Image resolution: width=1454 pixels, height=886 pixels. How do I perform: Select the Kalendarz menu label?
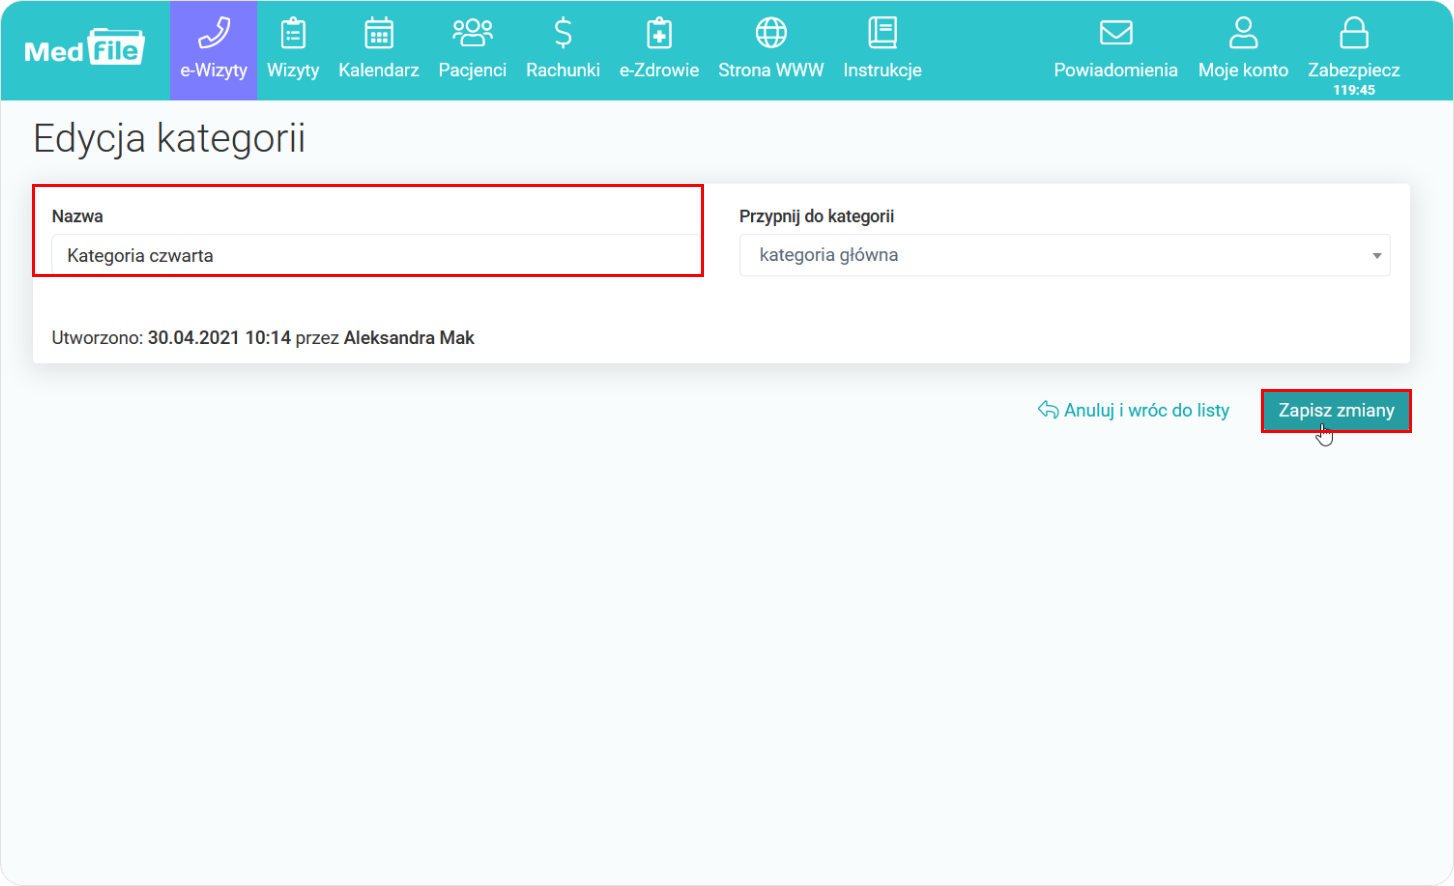click(x=379, y=70)
